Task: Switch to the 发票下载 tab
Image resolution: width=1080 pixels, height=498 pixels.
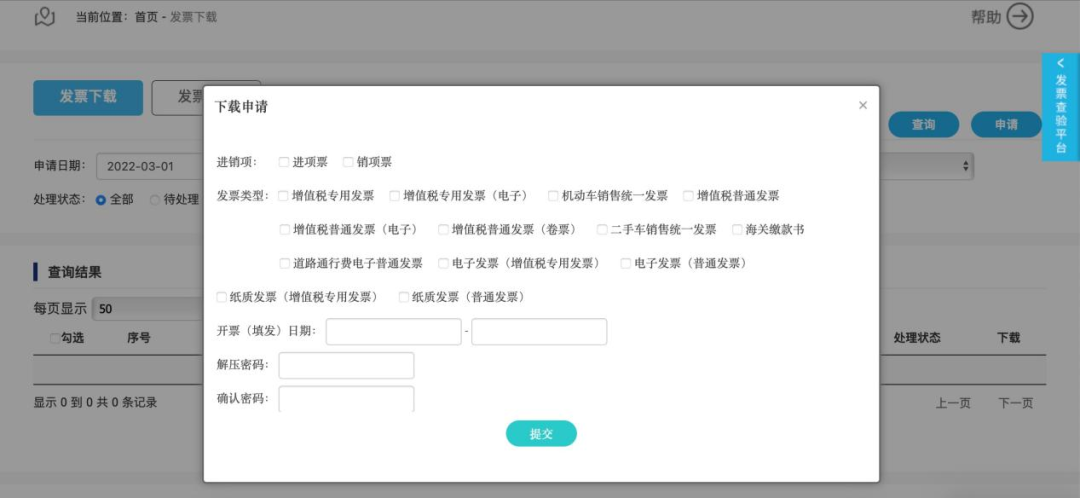Action: (88, 97)
